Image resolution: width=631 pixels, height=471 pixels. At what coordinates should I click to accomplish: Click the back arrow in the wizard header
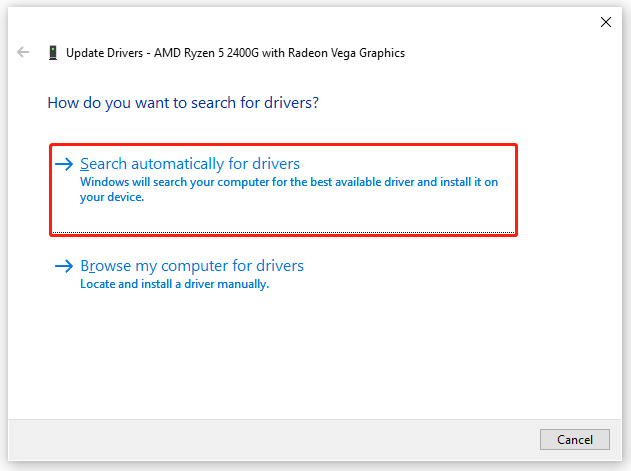click(23, 52)
